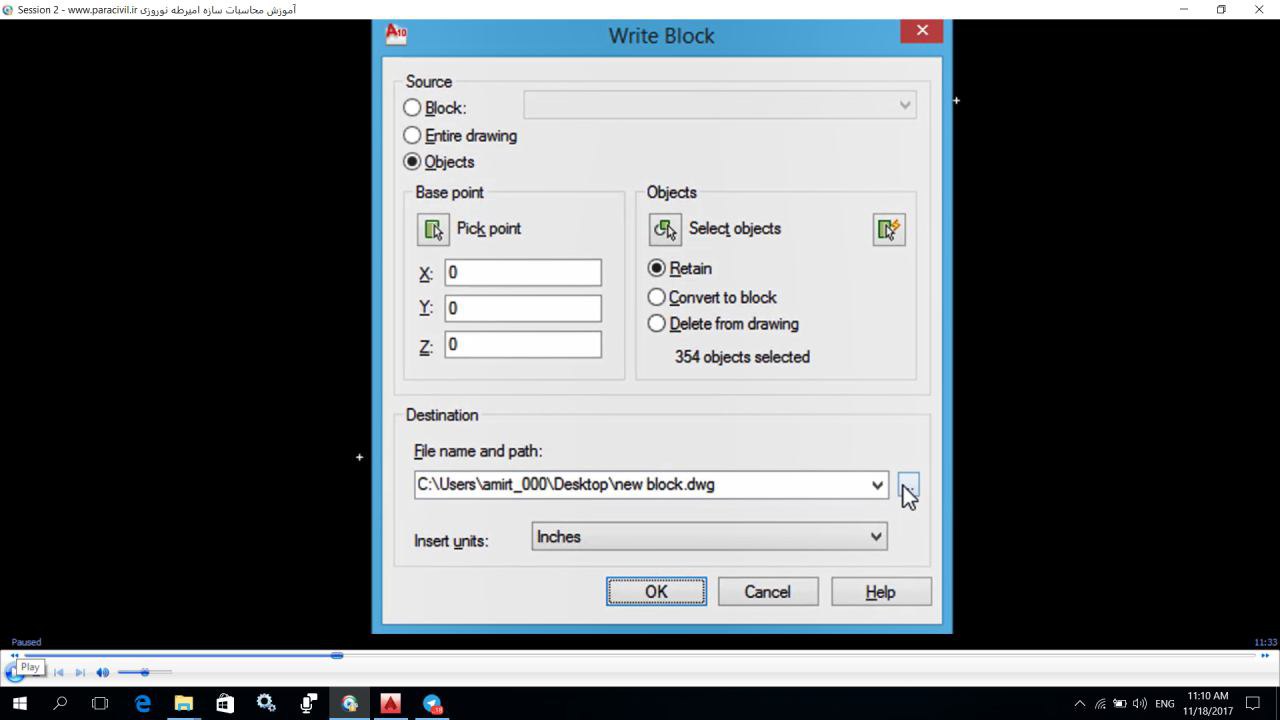The width and height of the screenshot is (1280, 720).
Task: Open the gears settings app on taskbar
Action: click(x=266, y=704)
